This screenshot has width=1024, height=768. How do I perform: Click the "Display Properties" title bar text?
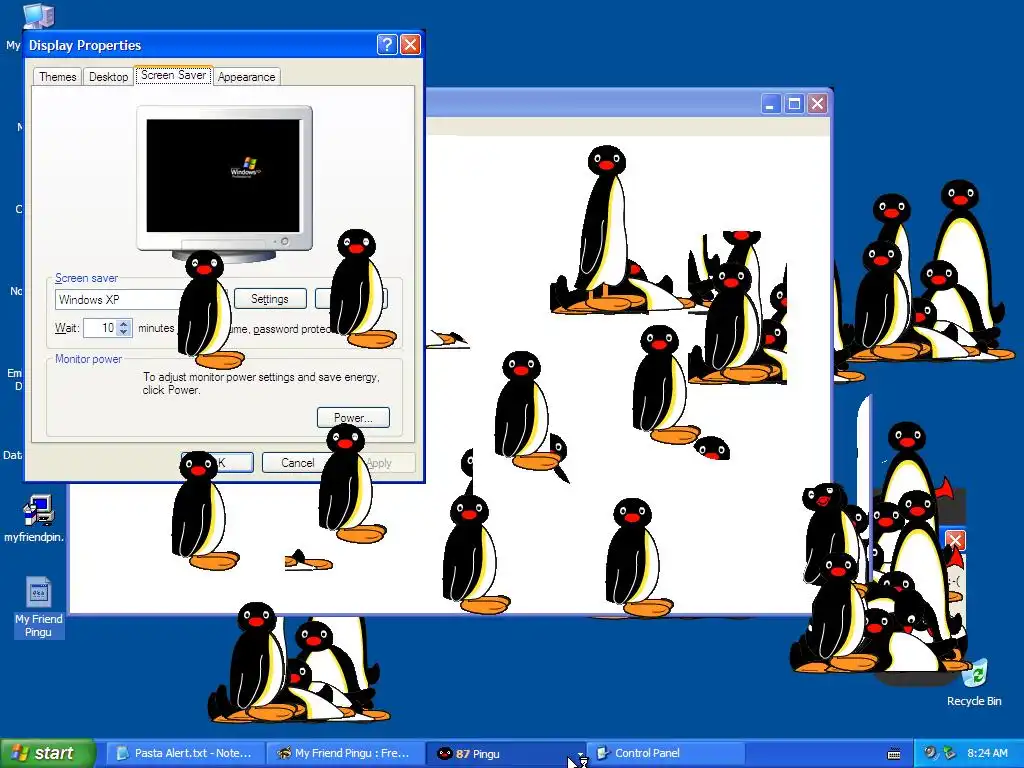click(85, 45)
